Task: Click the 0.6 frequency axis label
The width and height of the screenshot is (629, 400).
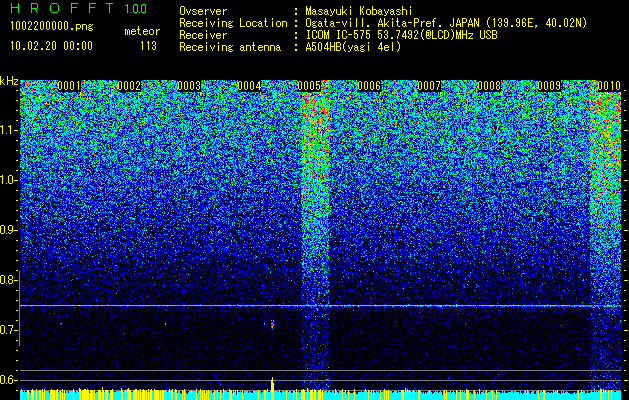Action: pos(8,380)
